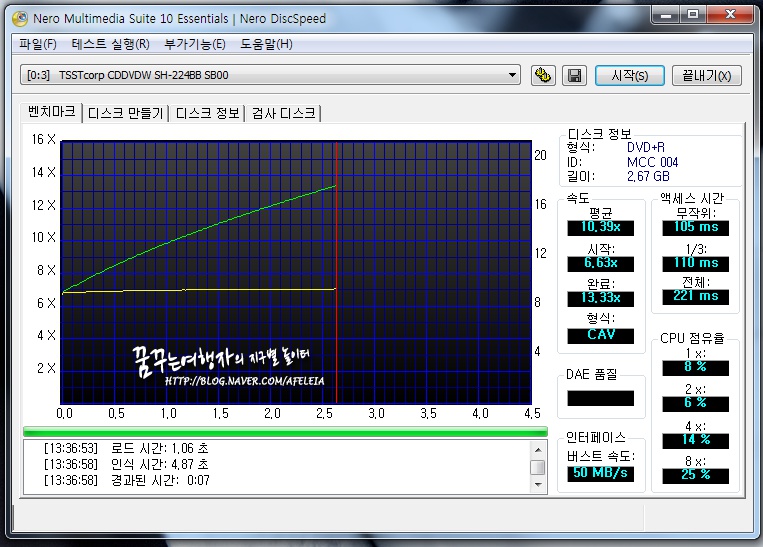Click the log scrollbar up arrow
The height and width of the screenshot is (547, 763).
538,449
